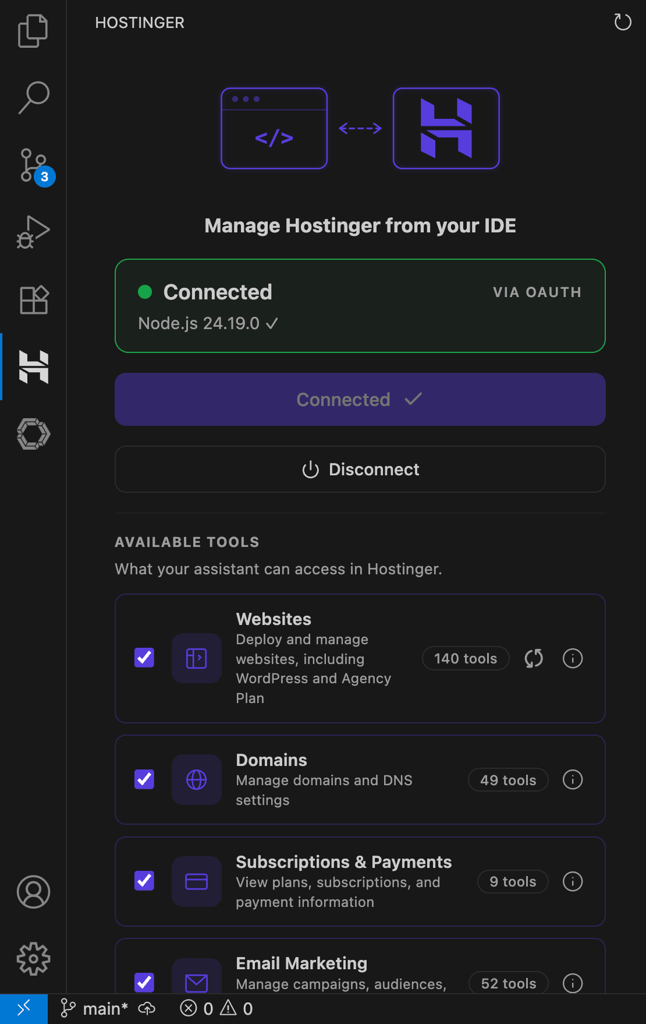Open Source Control view with 3 changes
This screenshot has height=1024, width=646.
point(34,166)
